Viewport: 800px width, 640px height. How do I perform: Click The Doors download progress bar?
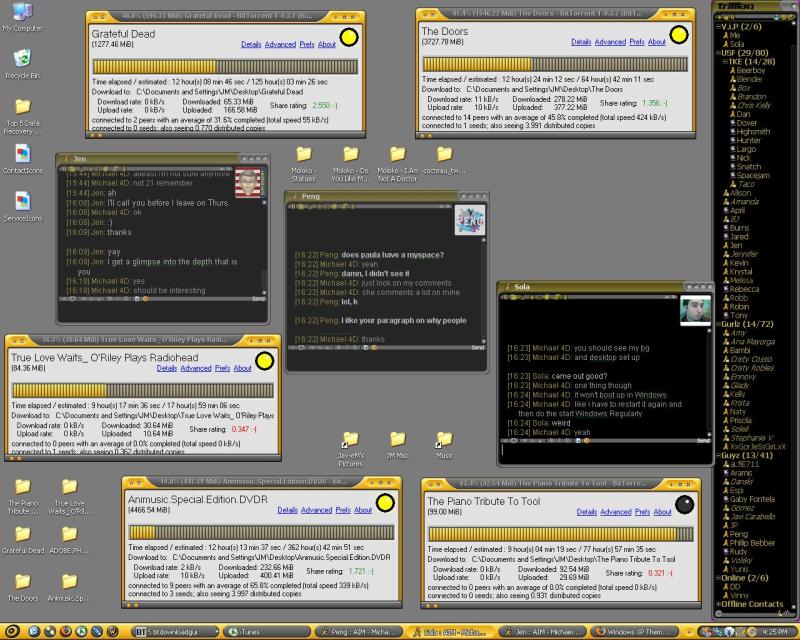click(555, 64)
